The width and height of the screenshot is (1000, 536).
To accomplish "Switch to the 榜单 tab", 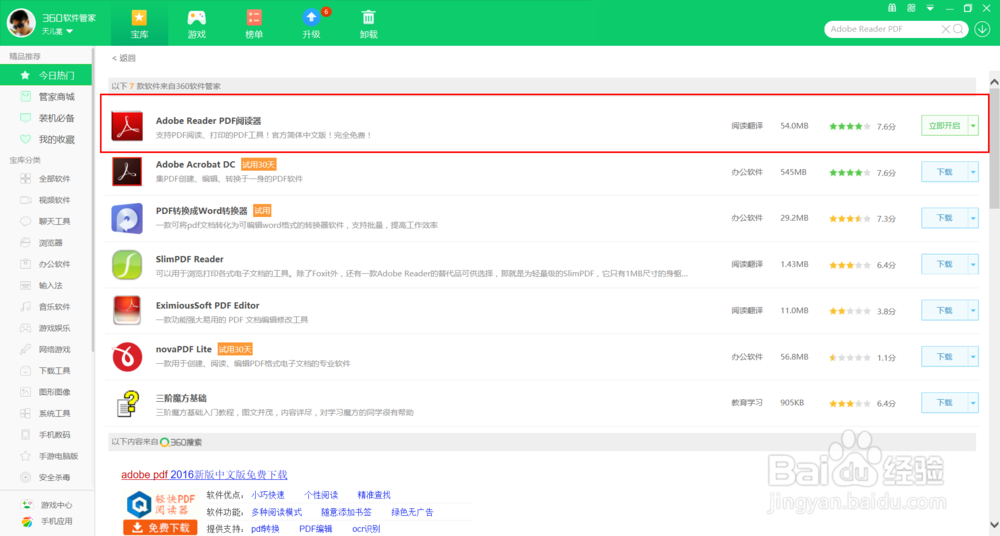I will tap(254, 24).
